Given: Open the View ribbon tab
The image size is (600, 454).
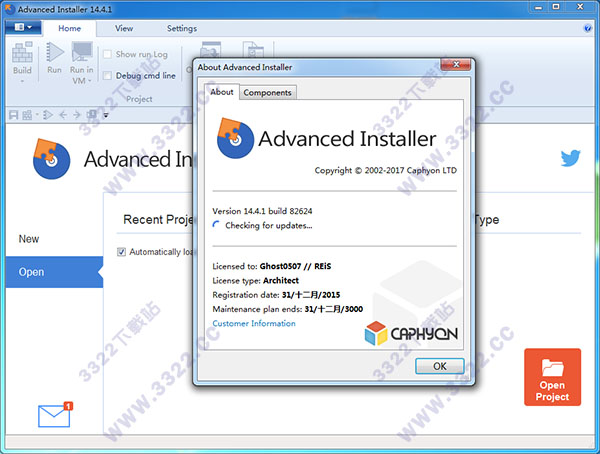Looking at the screenshot, I should coord(124,28).
